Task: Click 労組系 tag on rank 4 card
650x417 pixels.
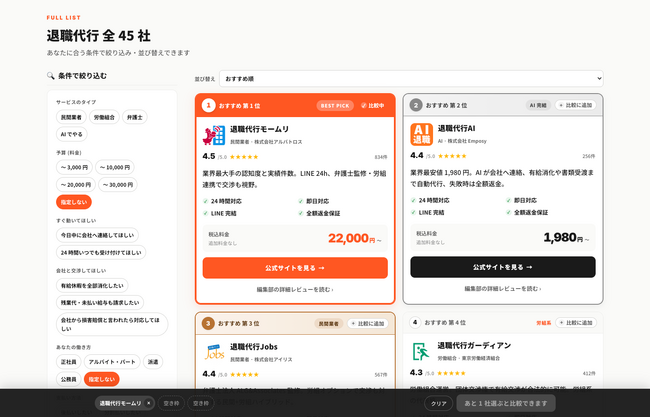Action: click(x=543, y=323)
